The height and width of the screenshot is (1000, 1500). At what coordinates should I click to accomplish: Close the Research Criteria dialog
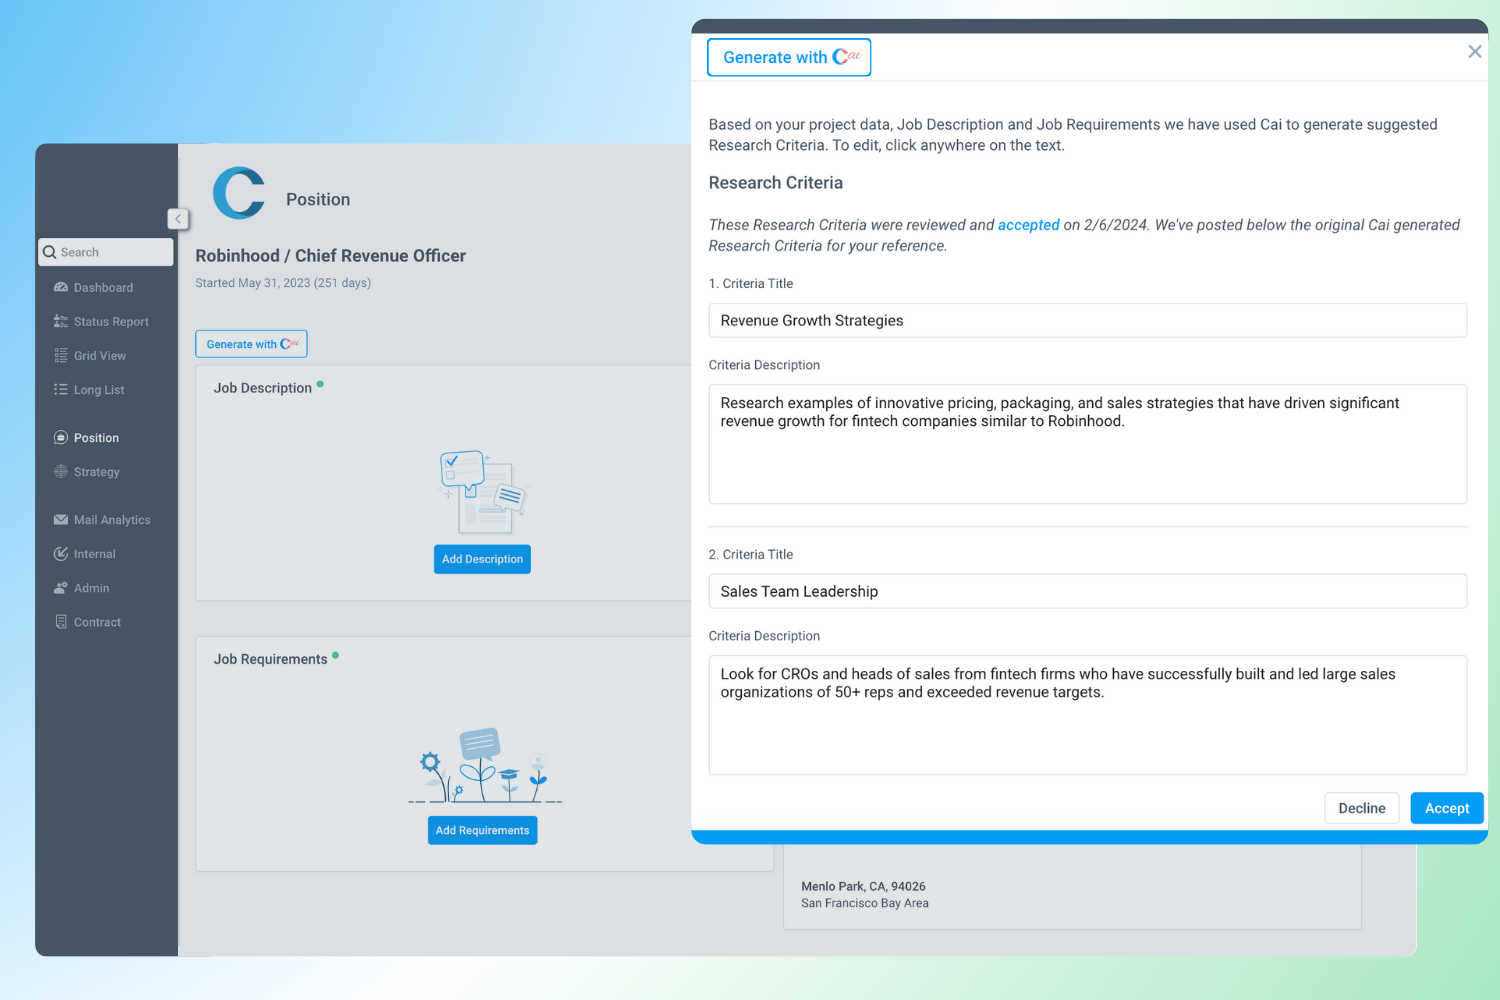pyautogui.click(x=1474, y=51)
